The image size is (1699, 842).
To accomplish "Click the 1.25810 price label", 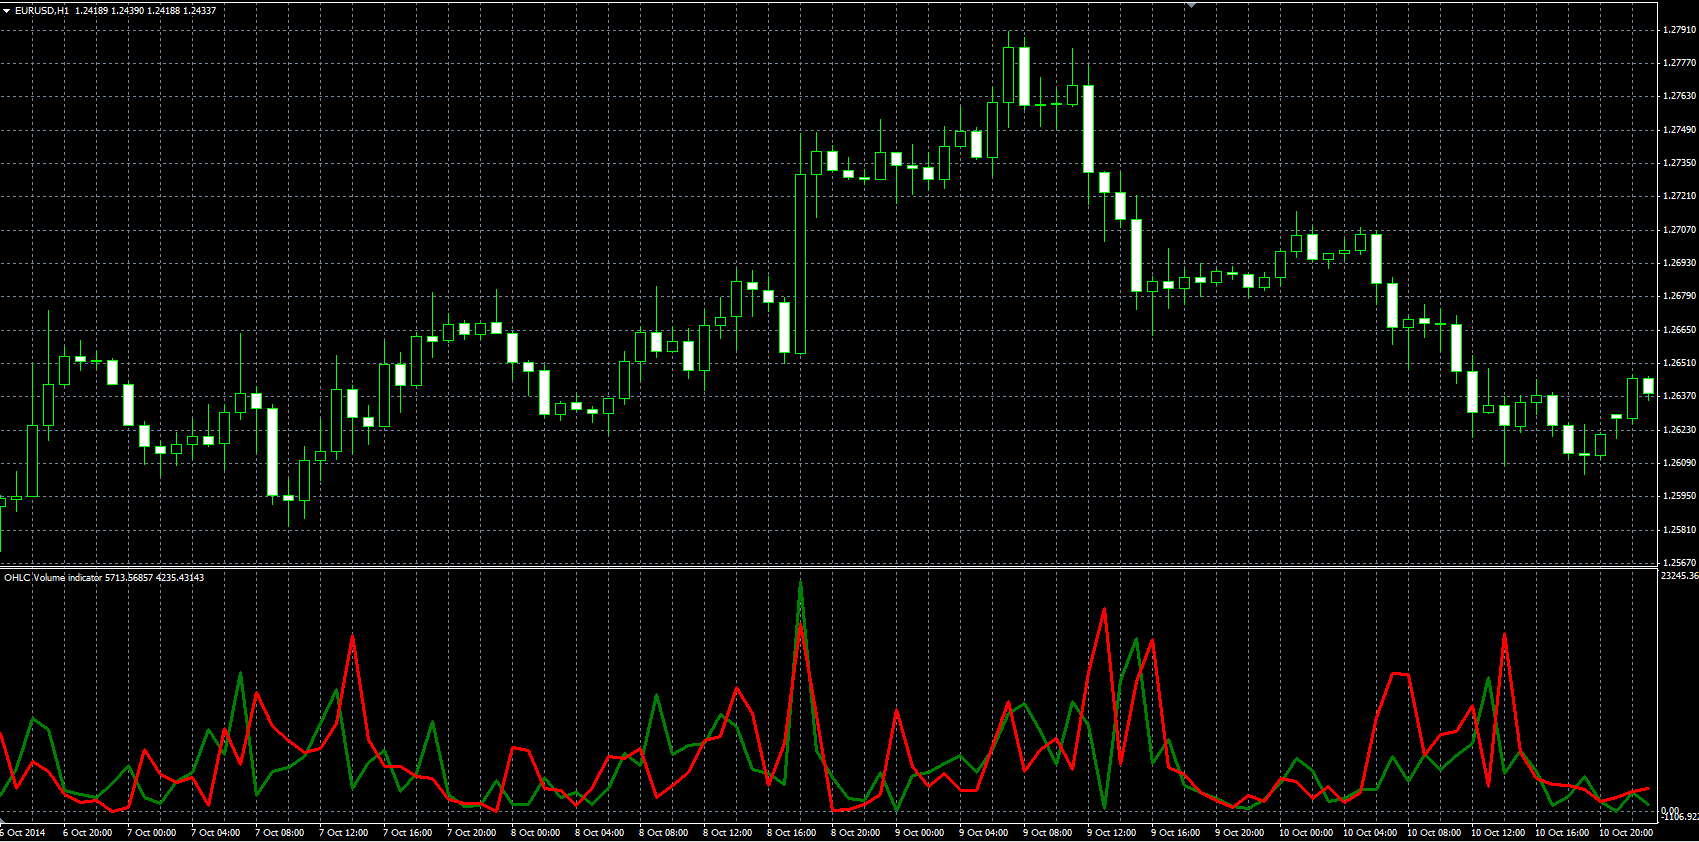I will (x=1679, y=530).
